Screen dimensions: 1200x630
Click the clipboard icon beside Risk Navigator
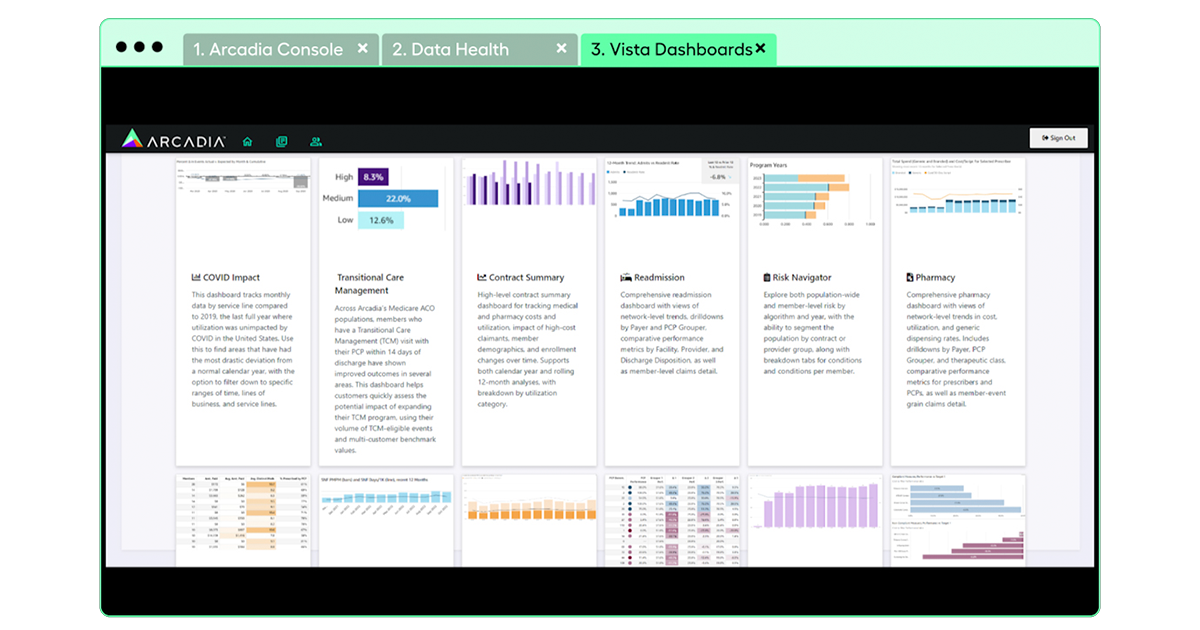pos(767,278)
